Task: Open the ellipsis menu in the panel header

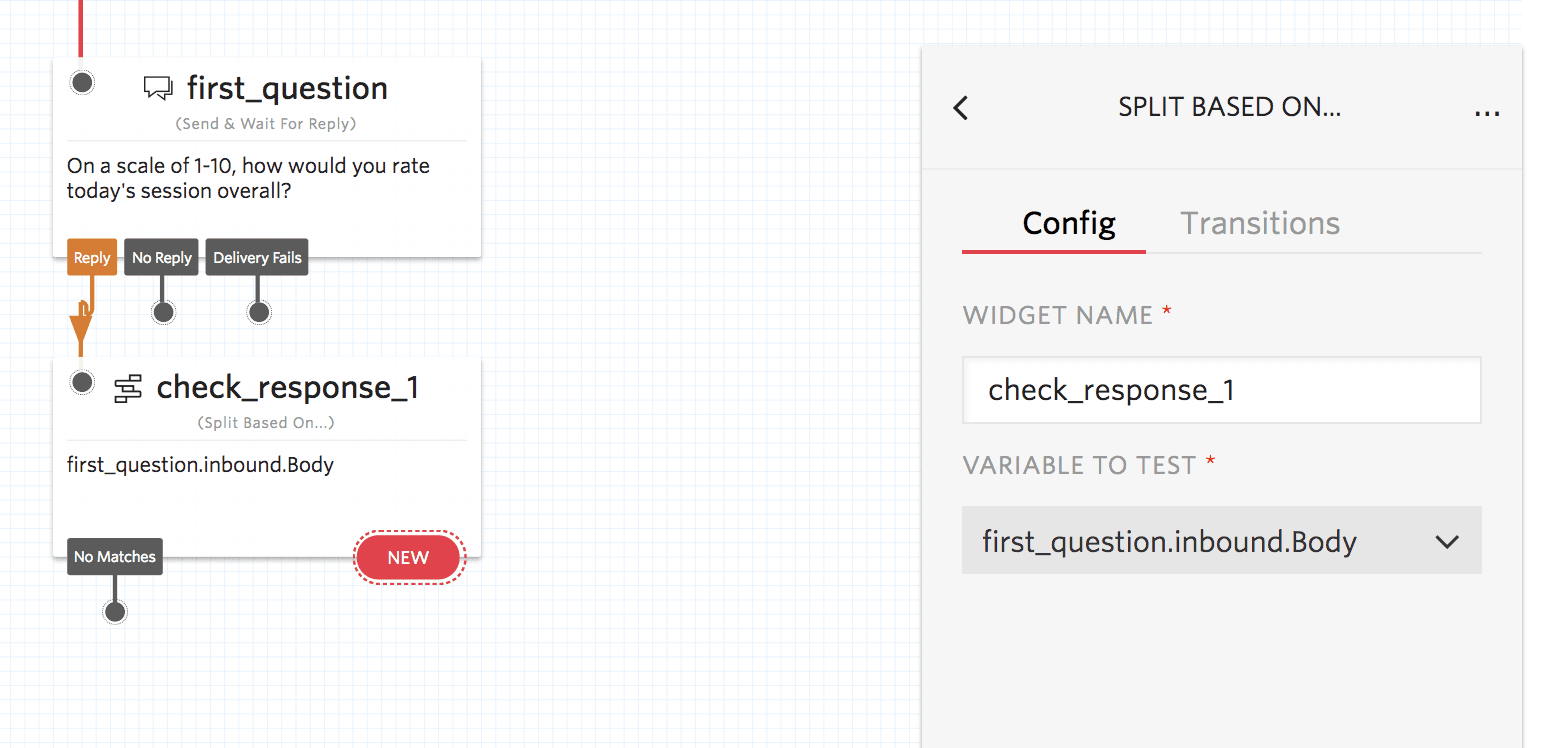Action: [1487, 110]
